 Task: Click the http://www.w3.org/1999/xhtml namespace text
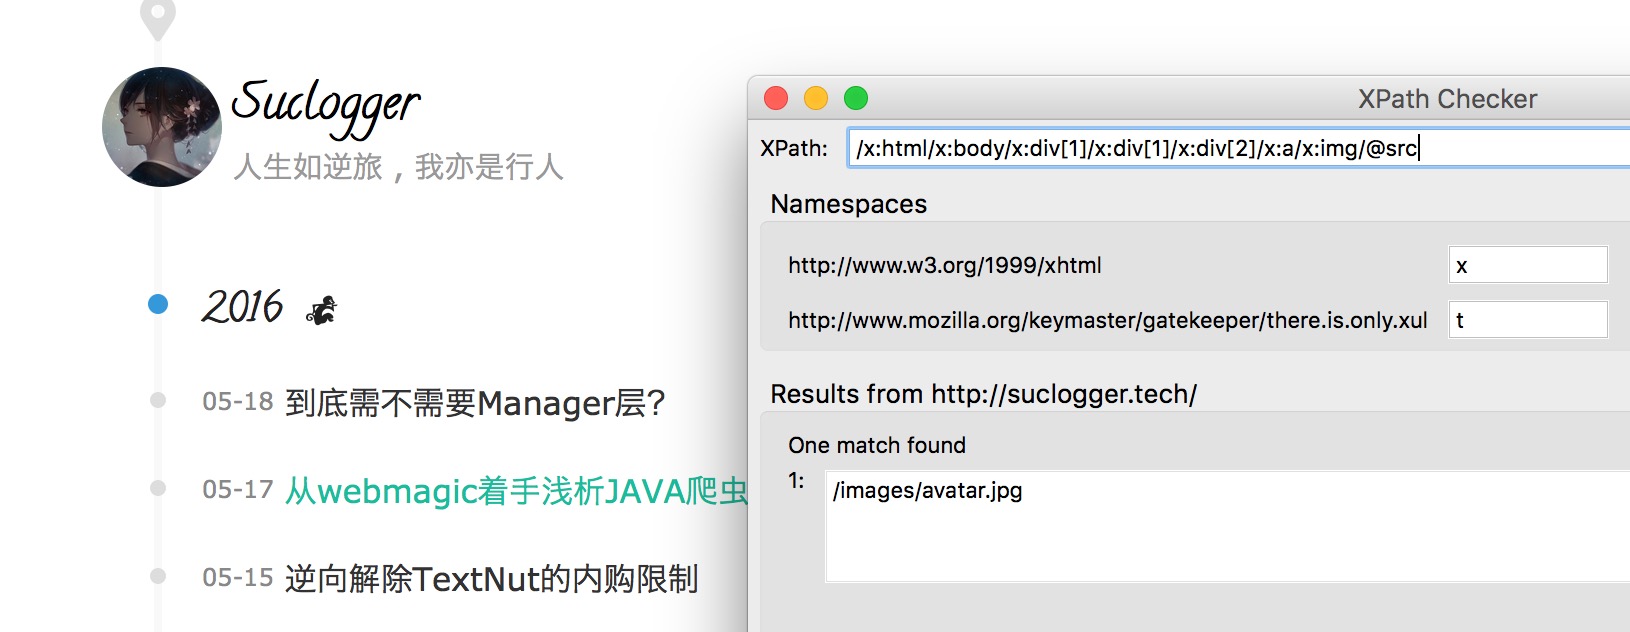(x=945, y=266)
